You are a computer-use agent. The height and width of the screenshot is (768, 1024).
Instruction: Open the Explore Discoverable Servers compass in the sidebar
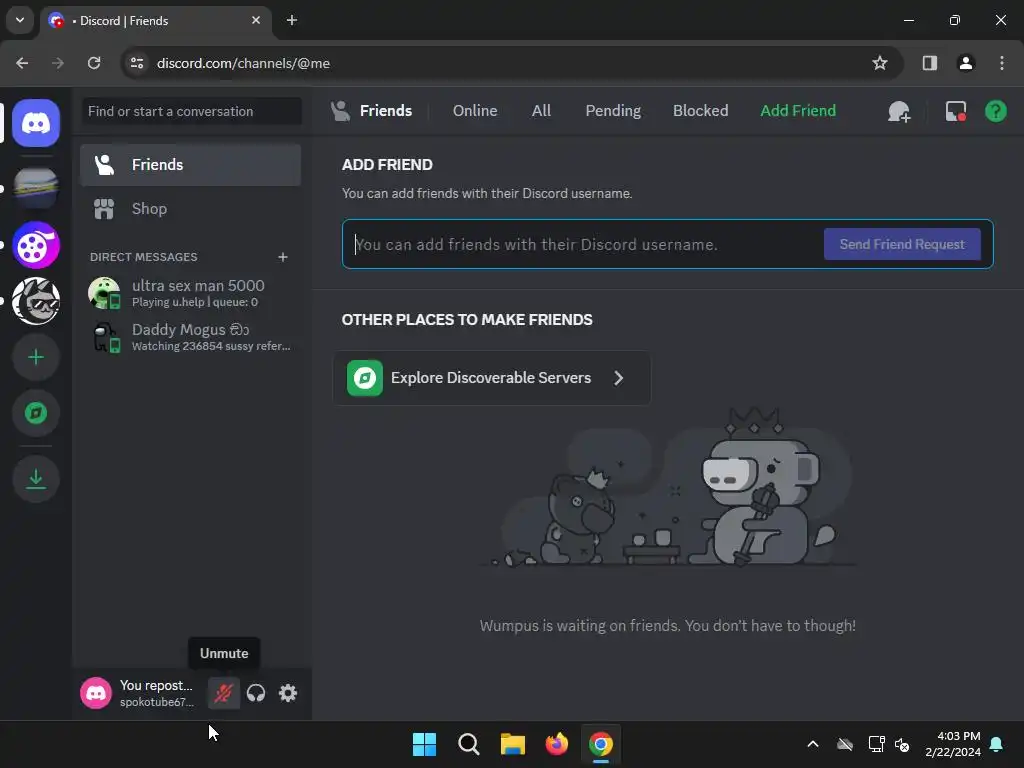coord(36,413)
